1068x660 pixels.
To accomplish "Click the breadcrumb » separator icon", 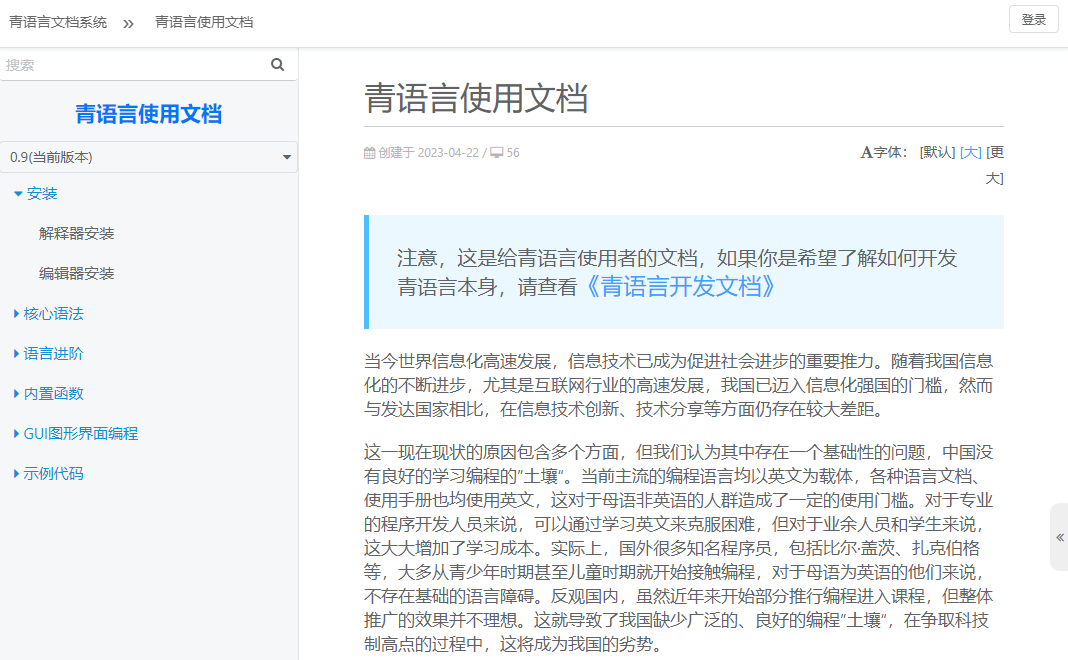I will click(x=128, y=24).
